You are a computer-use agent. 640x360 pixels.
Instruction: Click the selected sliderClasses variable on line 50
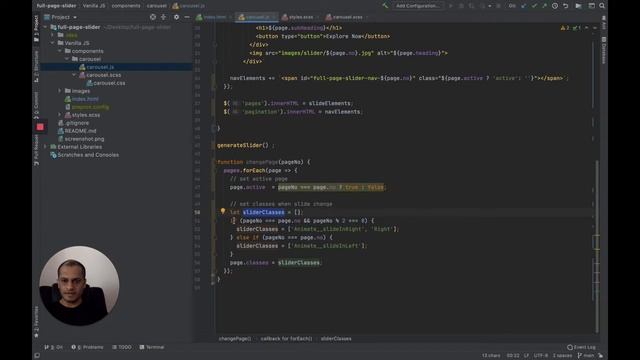264,212
